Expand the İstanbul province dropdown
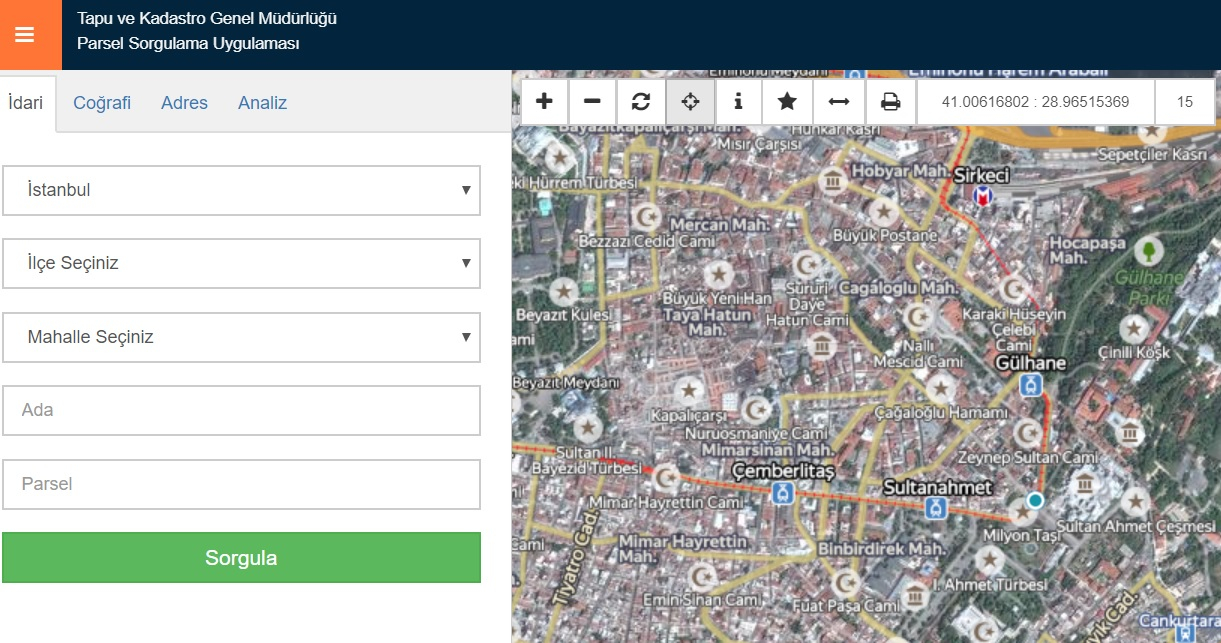Viewport: 1221px width, 643px height. (x=241, y=190)
